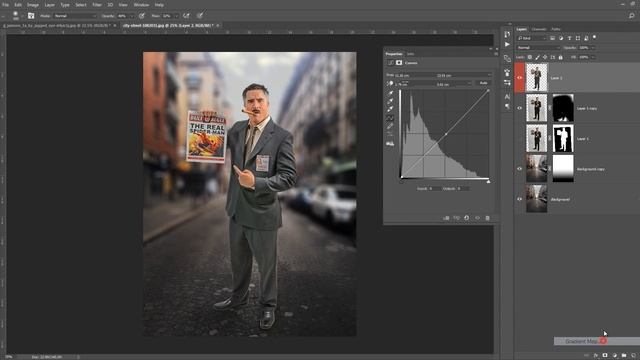
Task: Hide the Background layer eye icon
Action: tap(520, 199)
